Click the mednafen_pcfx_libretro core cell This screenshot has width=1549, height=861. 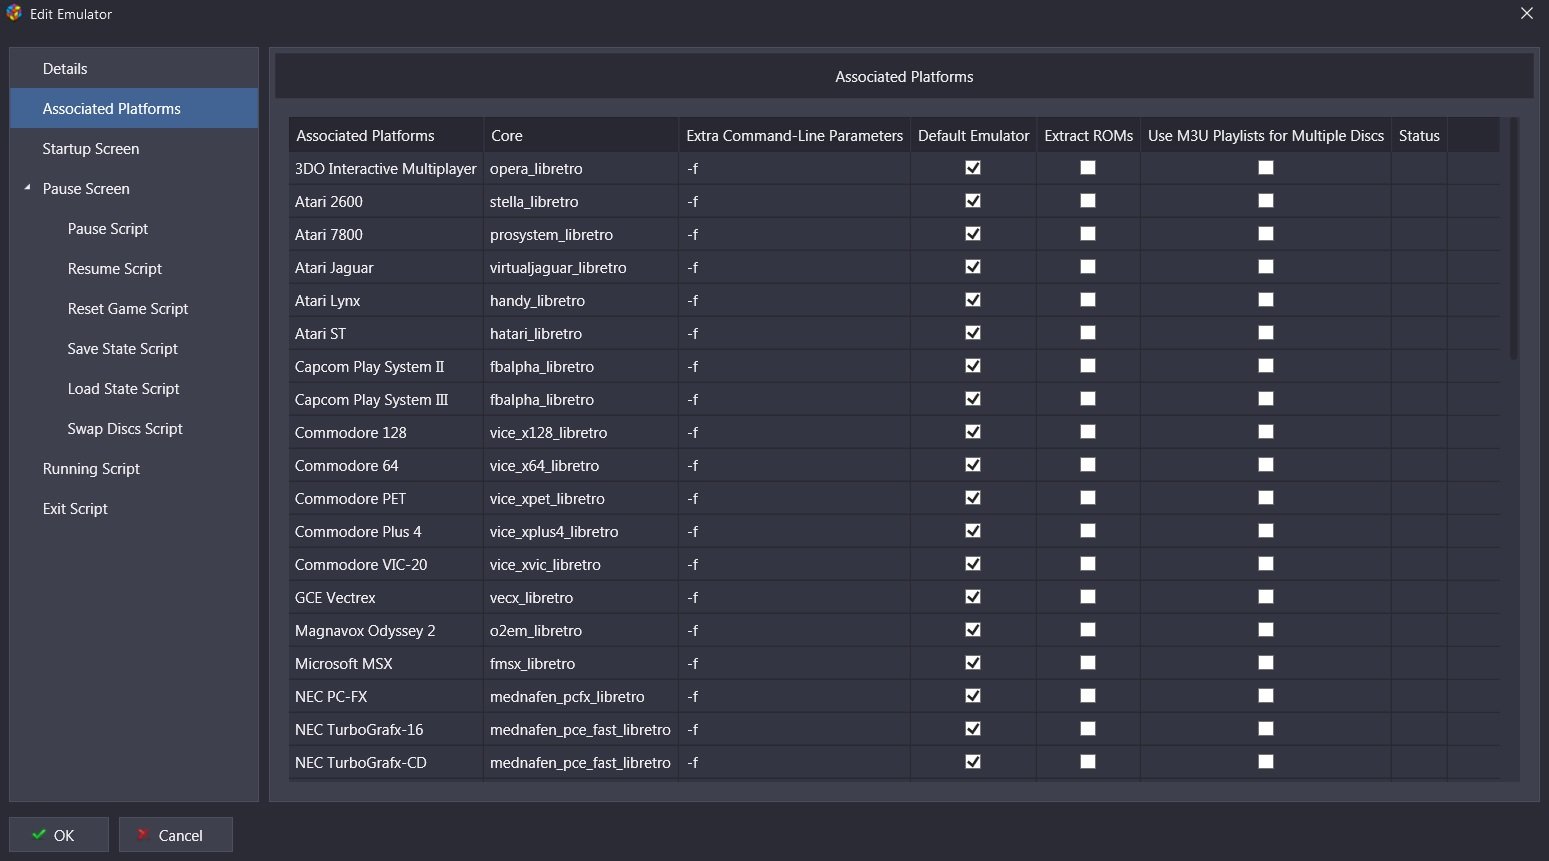(x=581, y=696)
